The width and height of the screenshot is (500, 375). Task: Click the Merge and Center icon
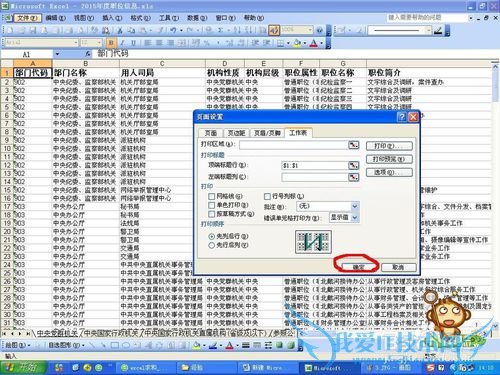pos(182,43)
